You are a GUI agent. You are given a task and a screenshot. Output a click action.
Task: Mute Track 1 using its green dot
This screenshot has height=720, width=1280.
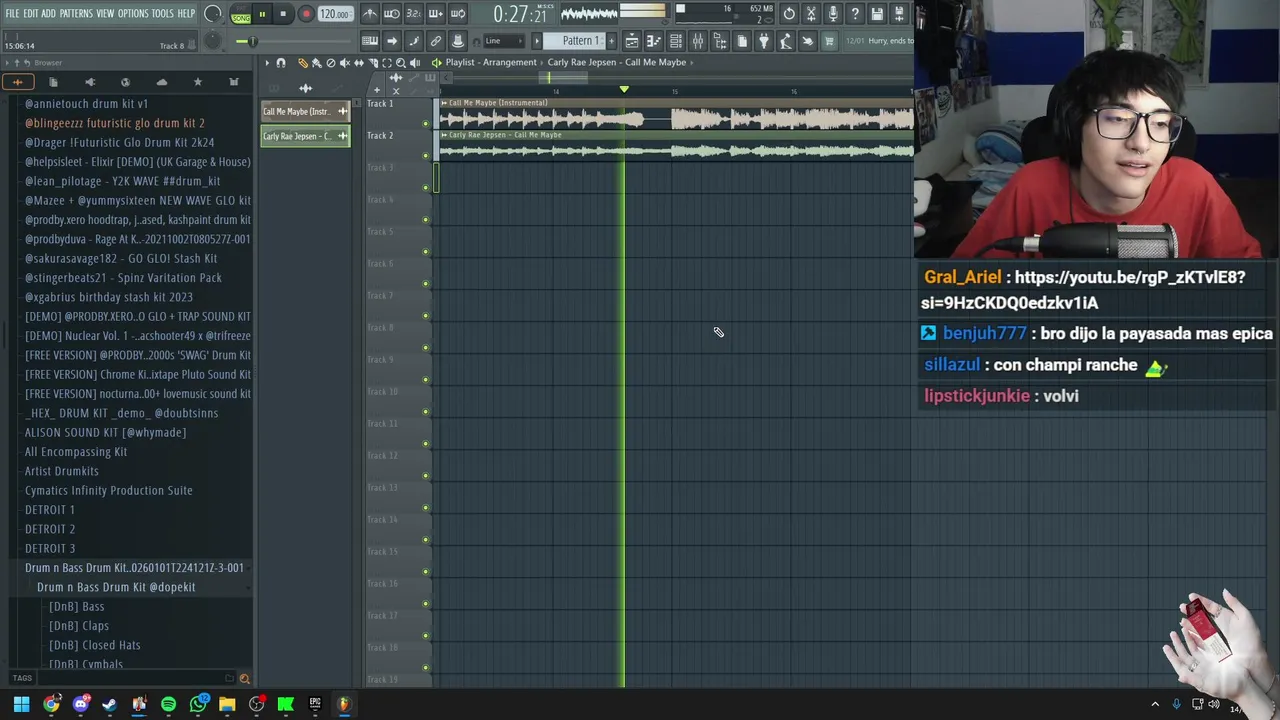[426, 124]
